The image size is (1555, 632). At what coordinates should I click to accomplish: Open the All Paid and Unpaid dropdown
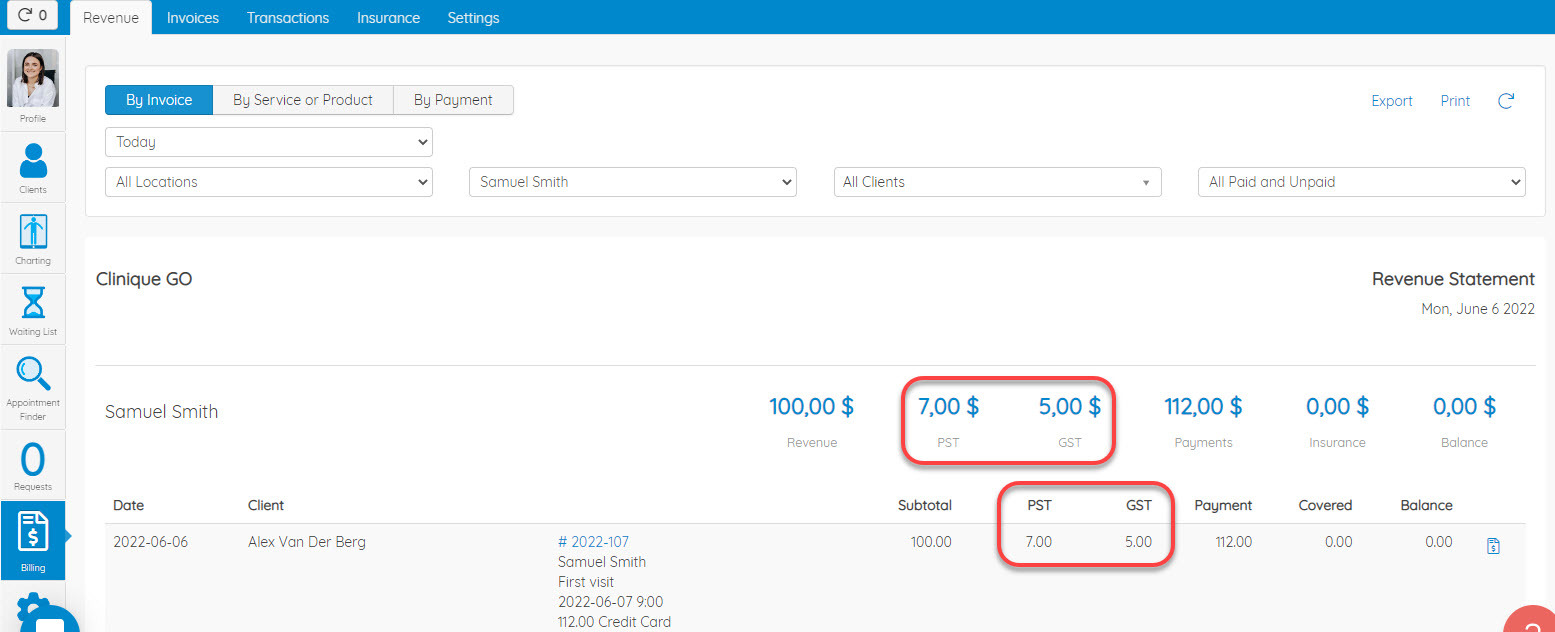click(x=1362, y=182)
